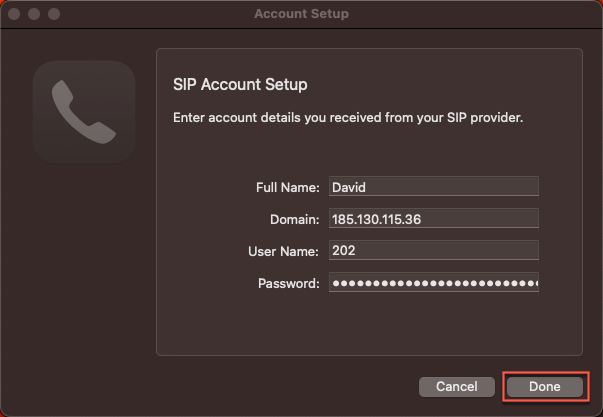Click the "Password:" label
The height and width of the screenshot is (417, 603).
[288, 283]
